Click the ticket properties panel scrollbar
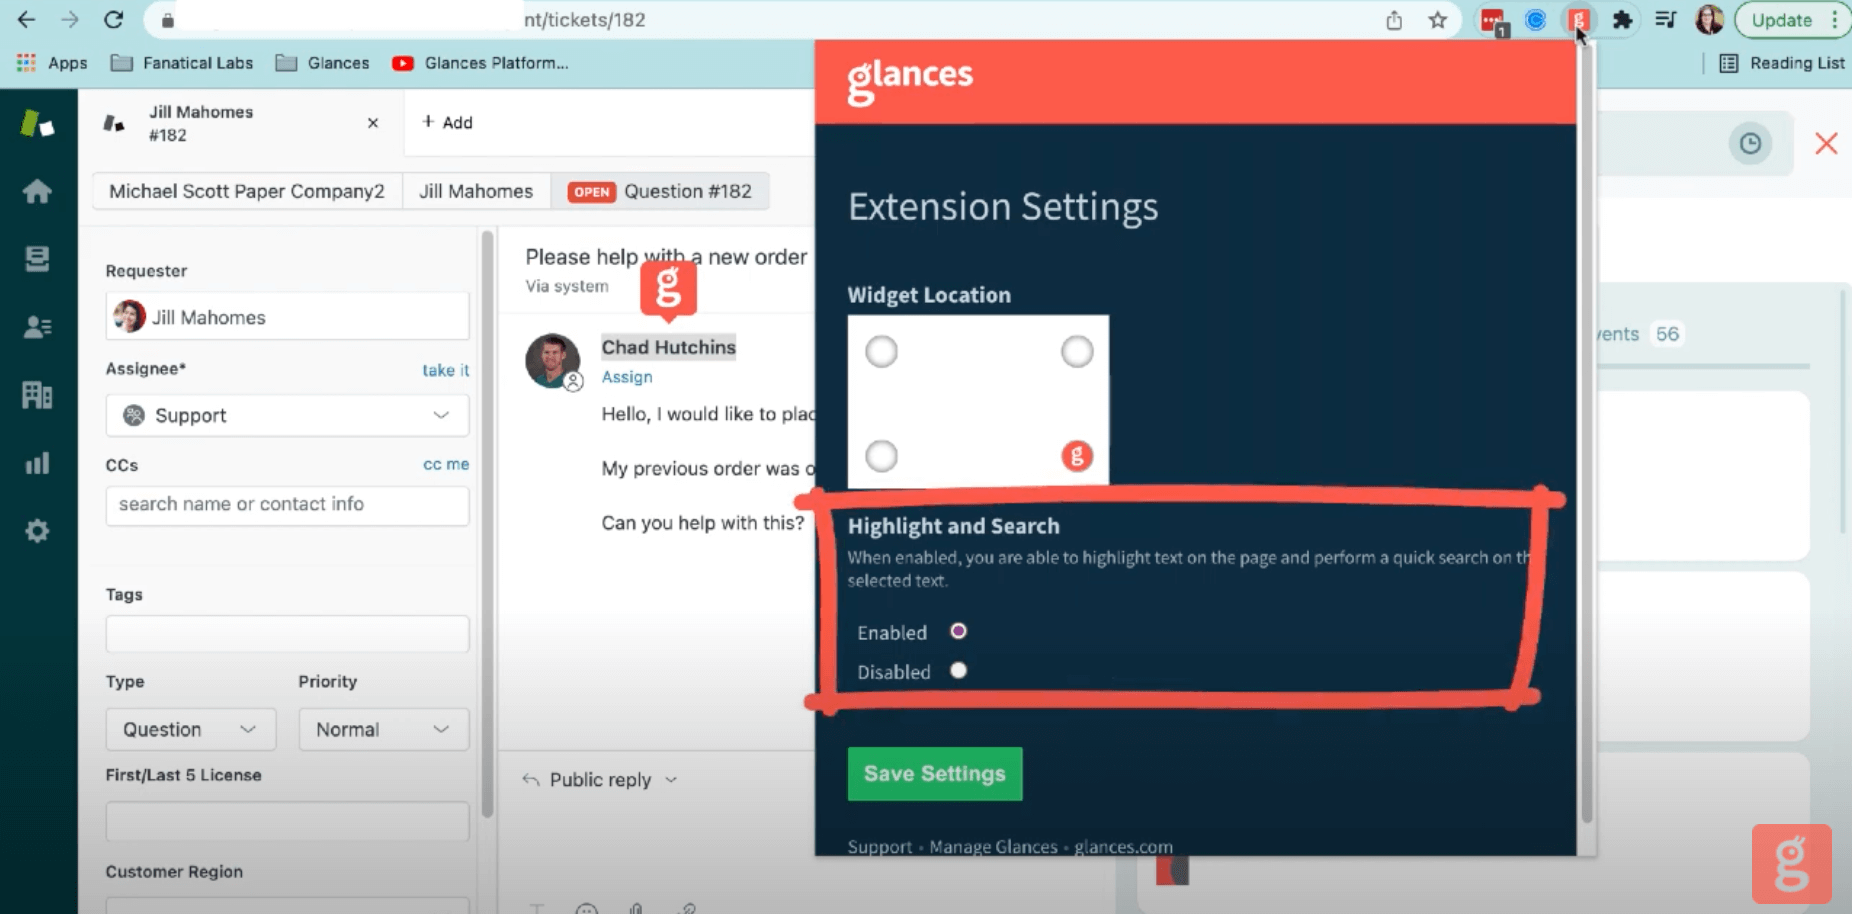The height and width of the screenshot is (914, 1852). coord(488,525)
